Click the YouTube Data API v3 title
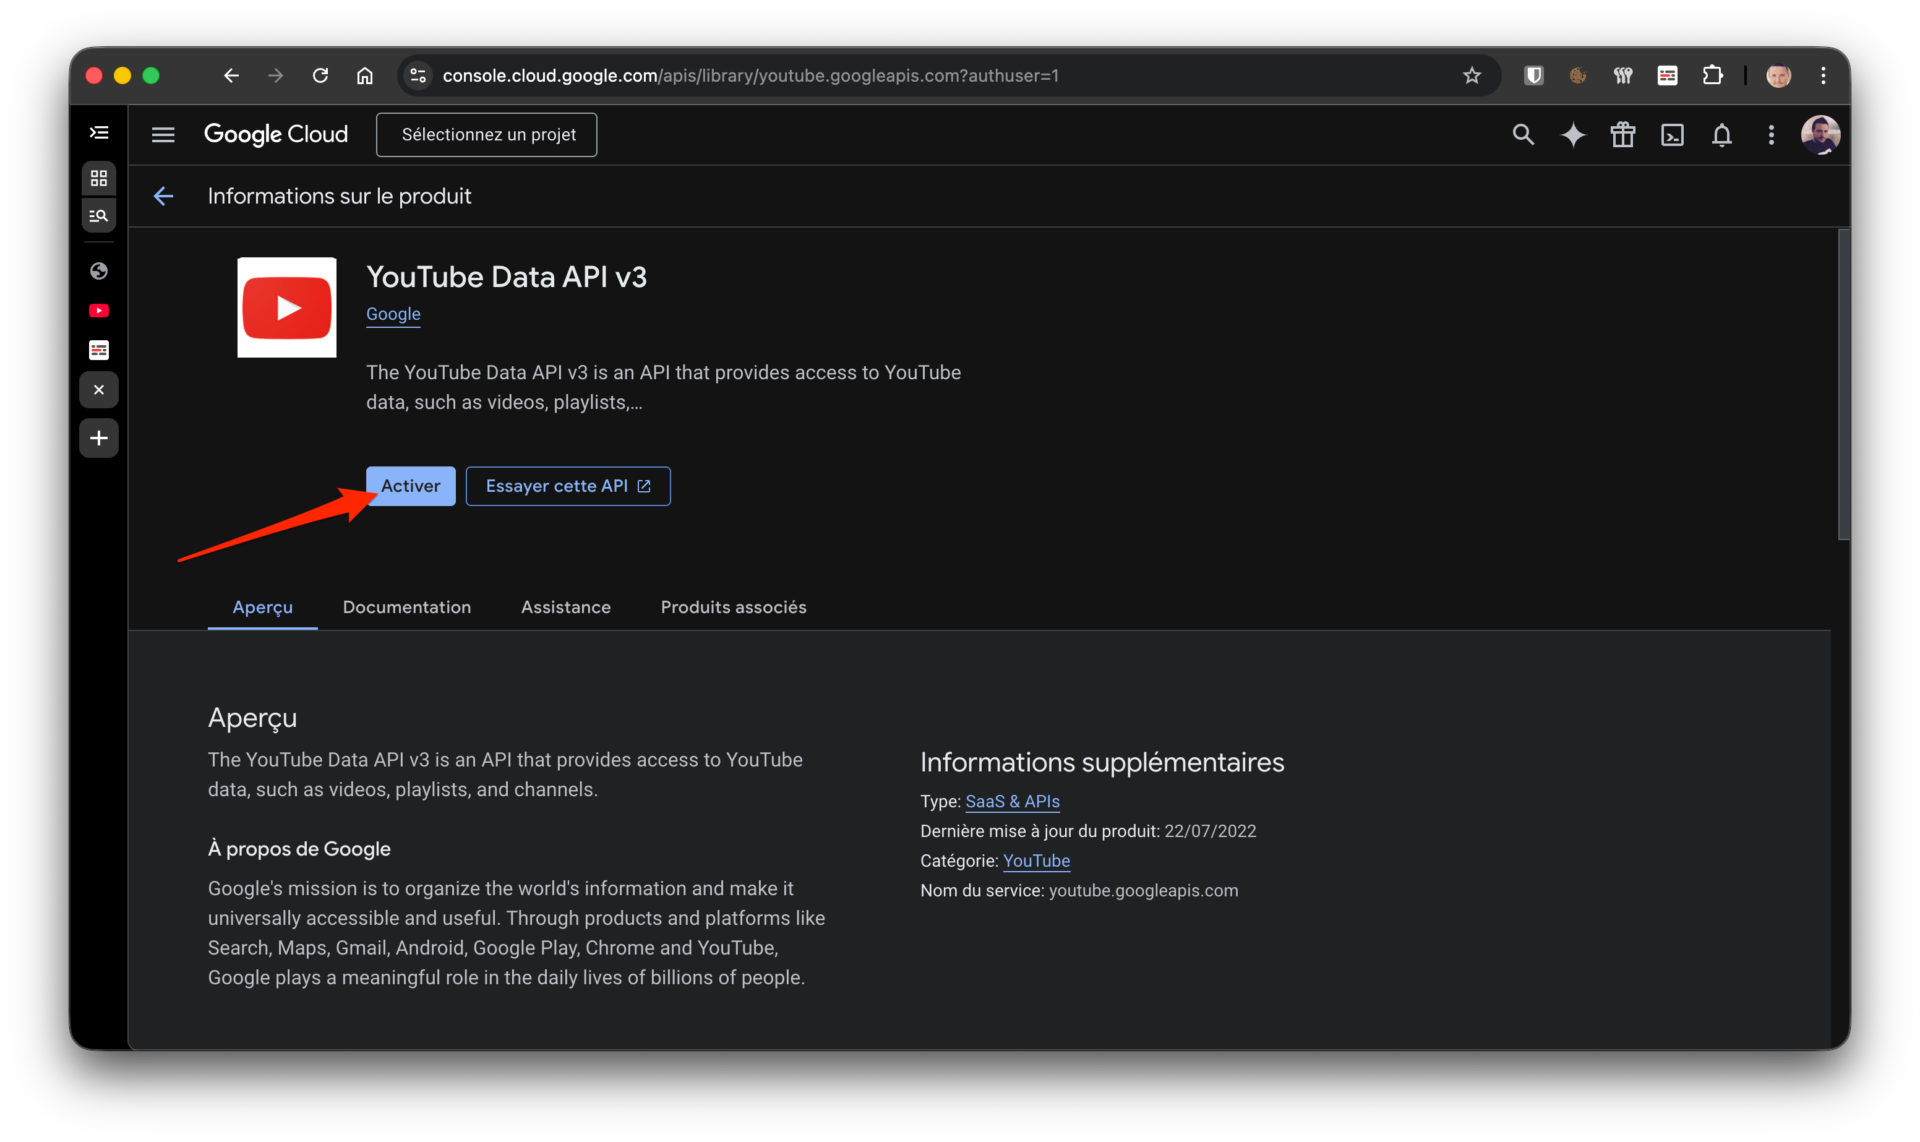Viewport: 1920px width, 1142px height. (x=506, y=277)
